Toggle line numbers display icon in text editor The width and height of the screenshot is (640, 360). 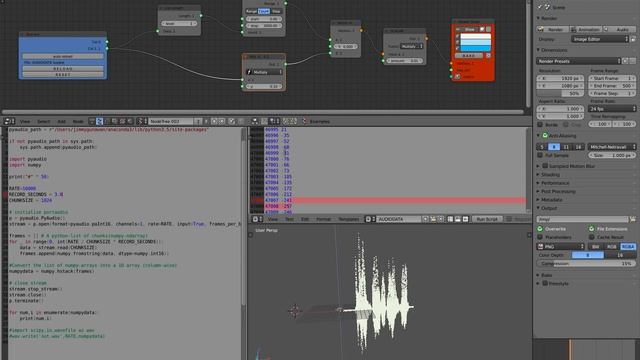click(450, 219)
